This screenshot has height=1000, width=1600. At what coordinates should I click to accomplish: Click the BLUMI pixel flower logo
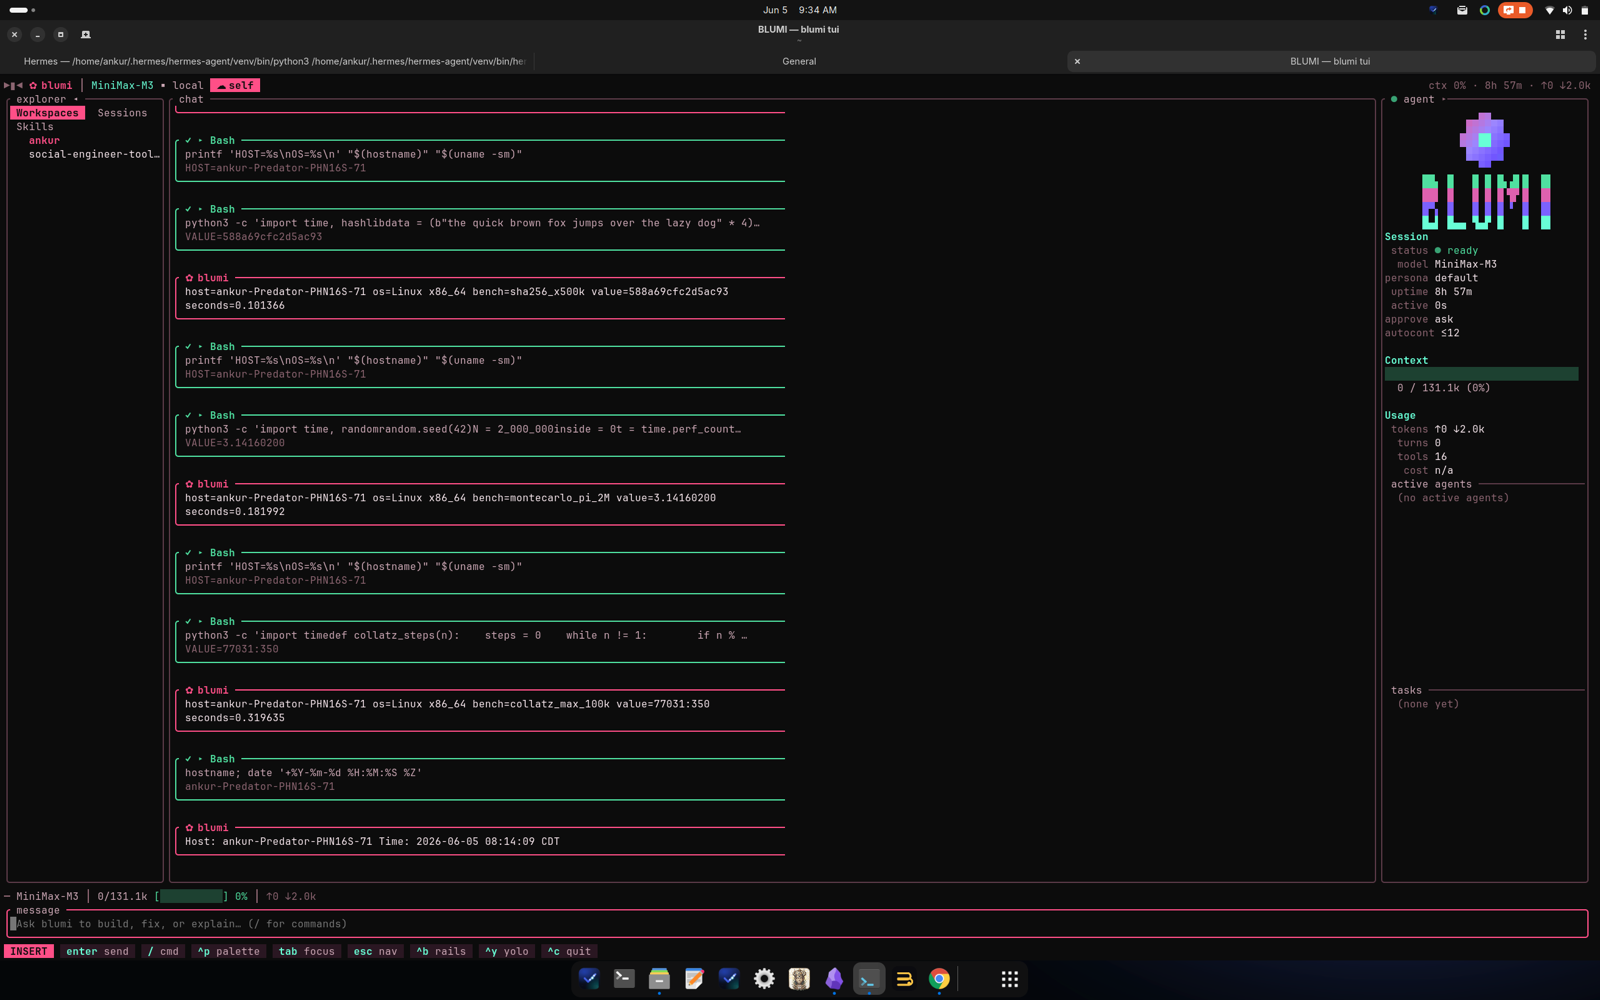1485,140
